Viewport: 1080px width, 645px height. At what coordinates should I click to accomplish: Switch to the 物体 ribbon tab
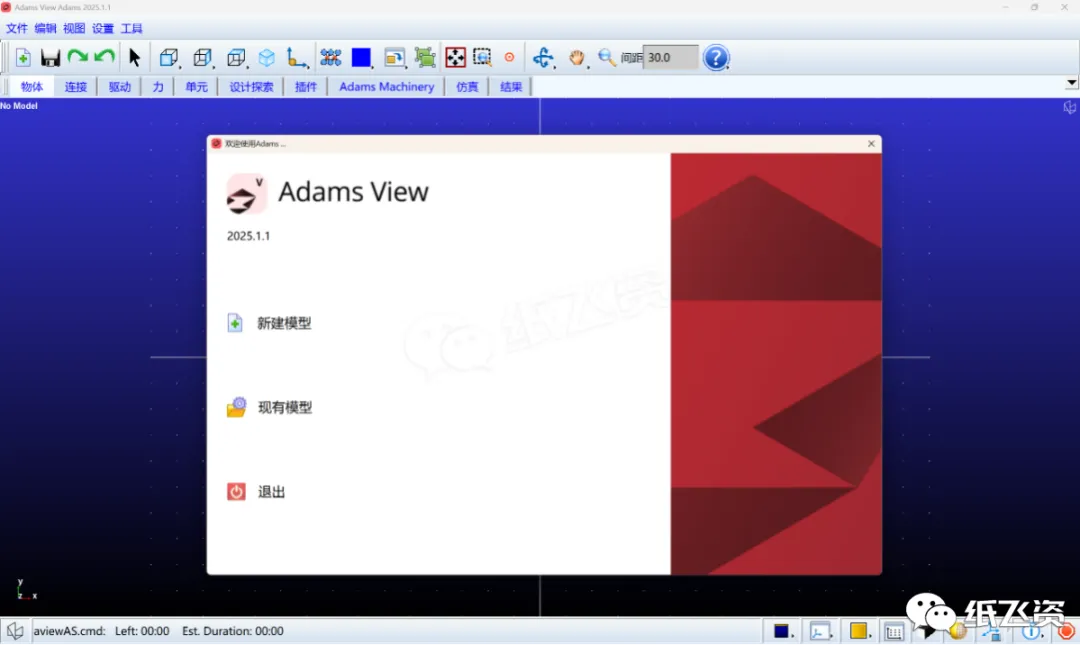32,87
